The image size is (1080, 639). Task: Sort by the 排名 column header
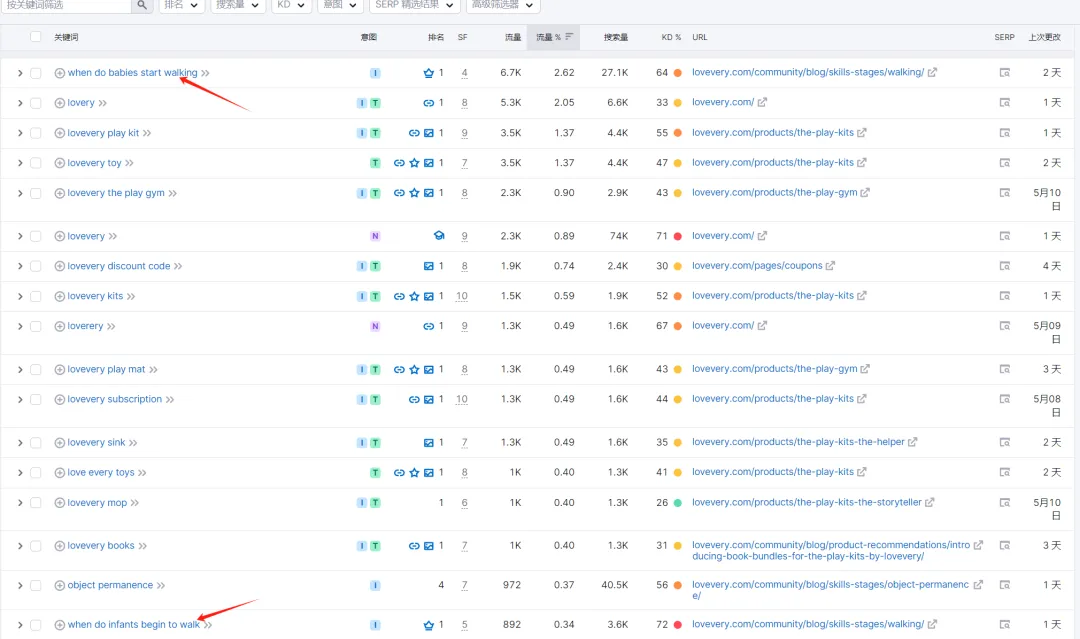[x=435, y=37]
